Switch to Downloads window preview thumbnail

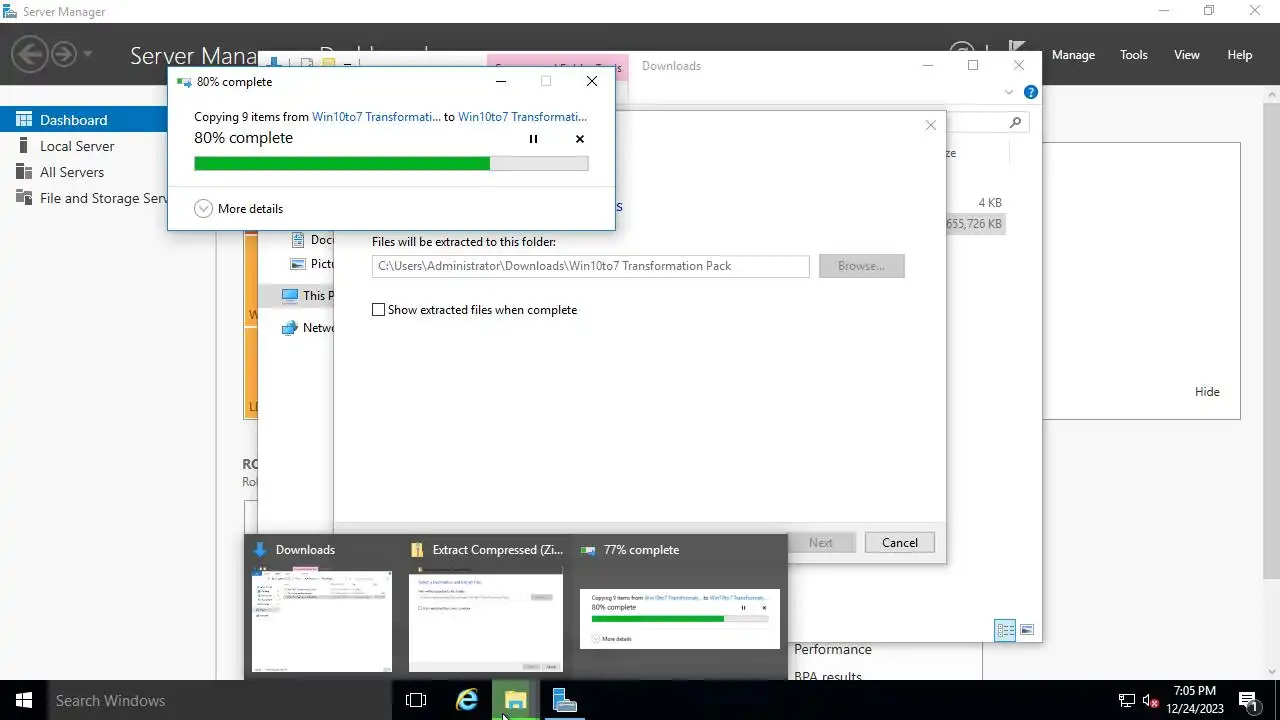click(322, 620)
